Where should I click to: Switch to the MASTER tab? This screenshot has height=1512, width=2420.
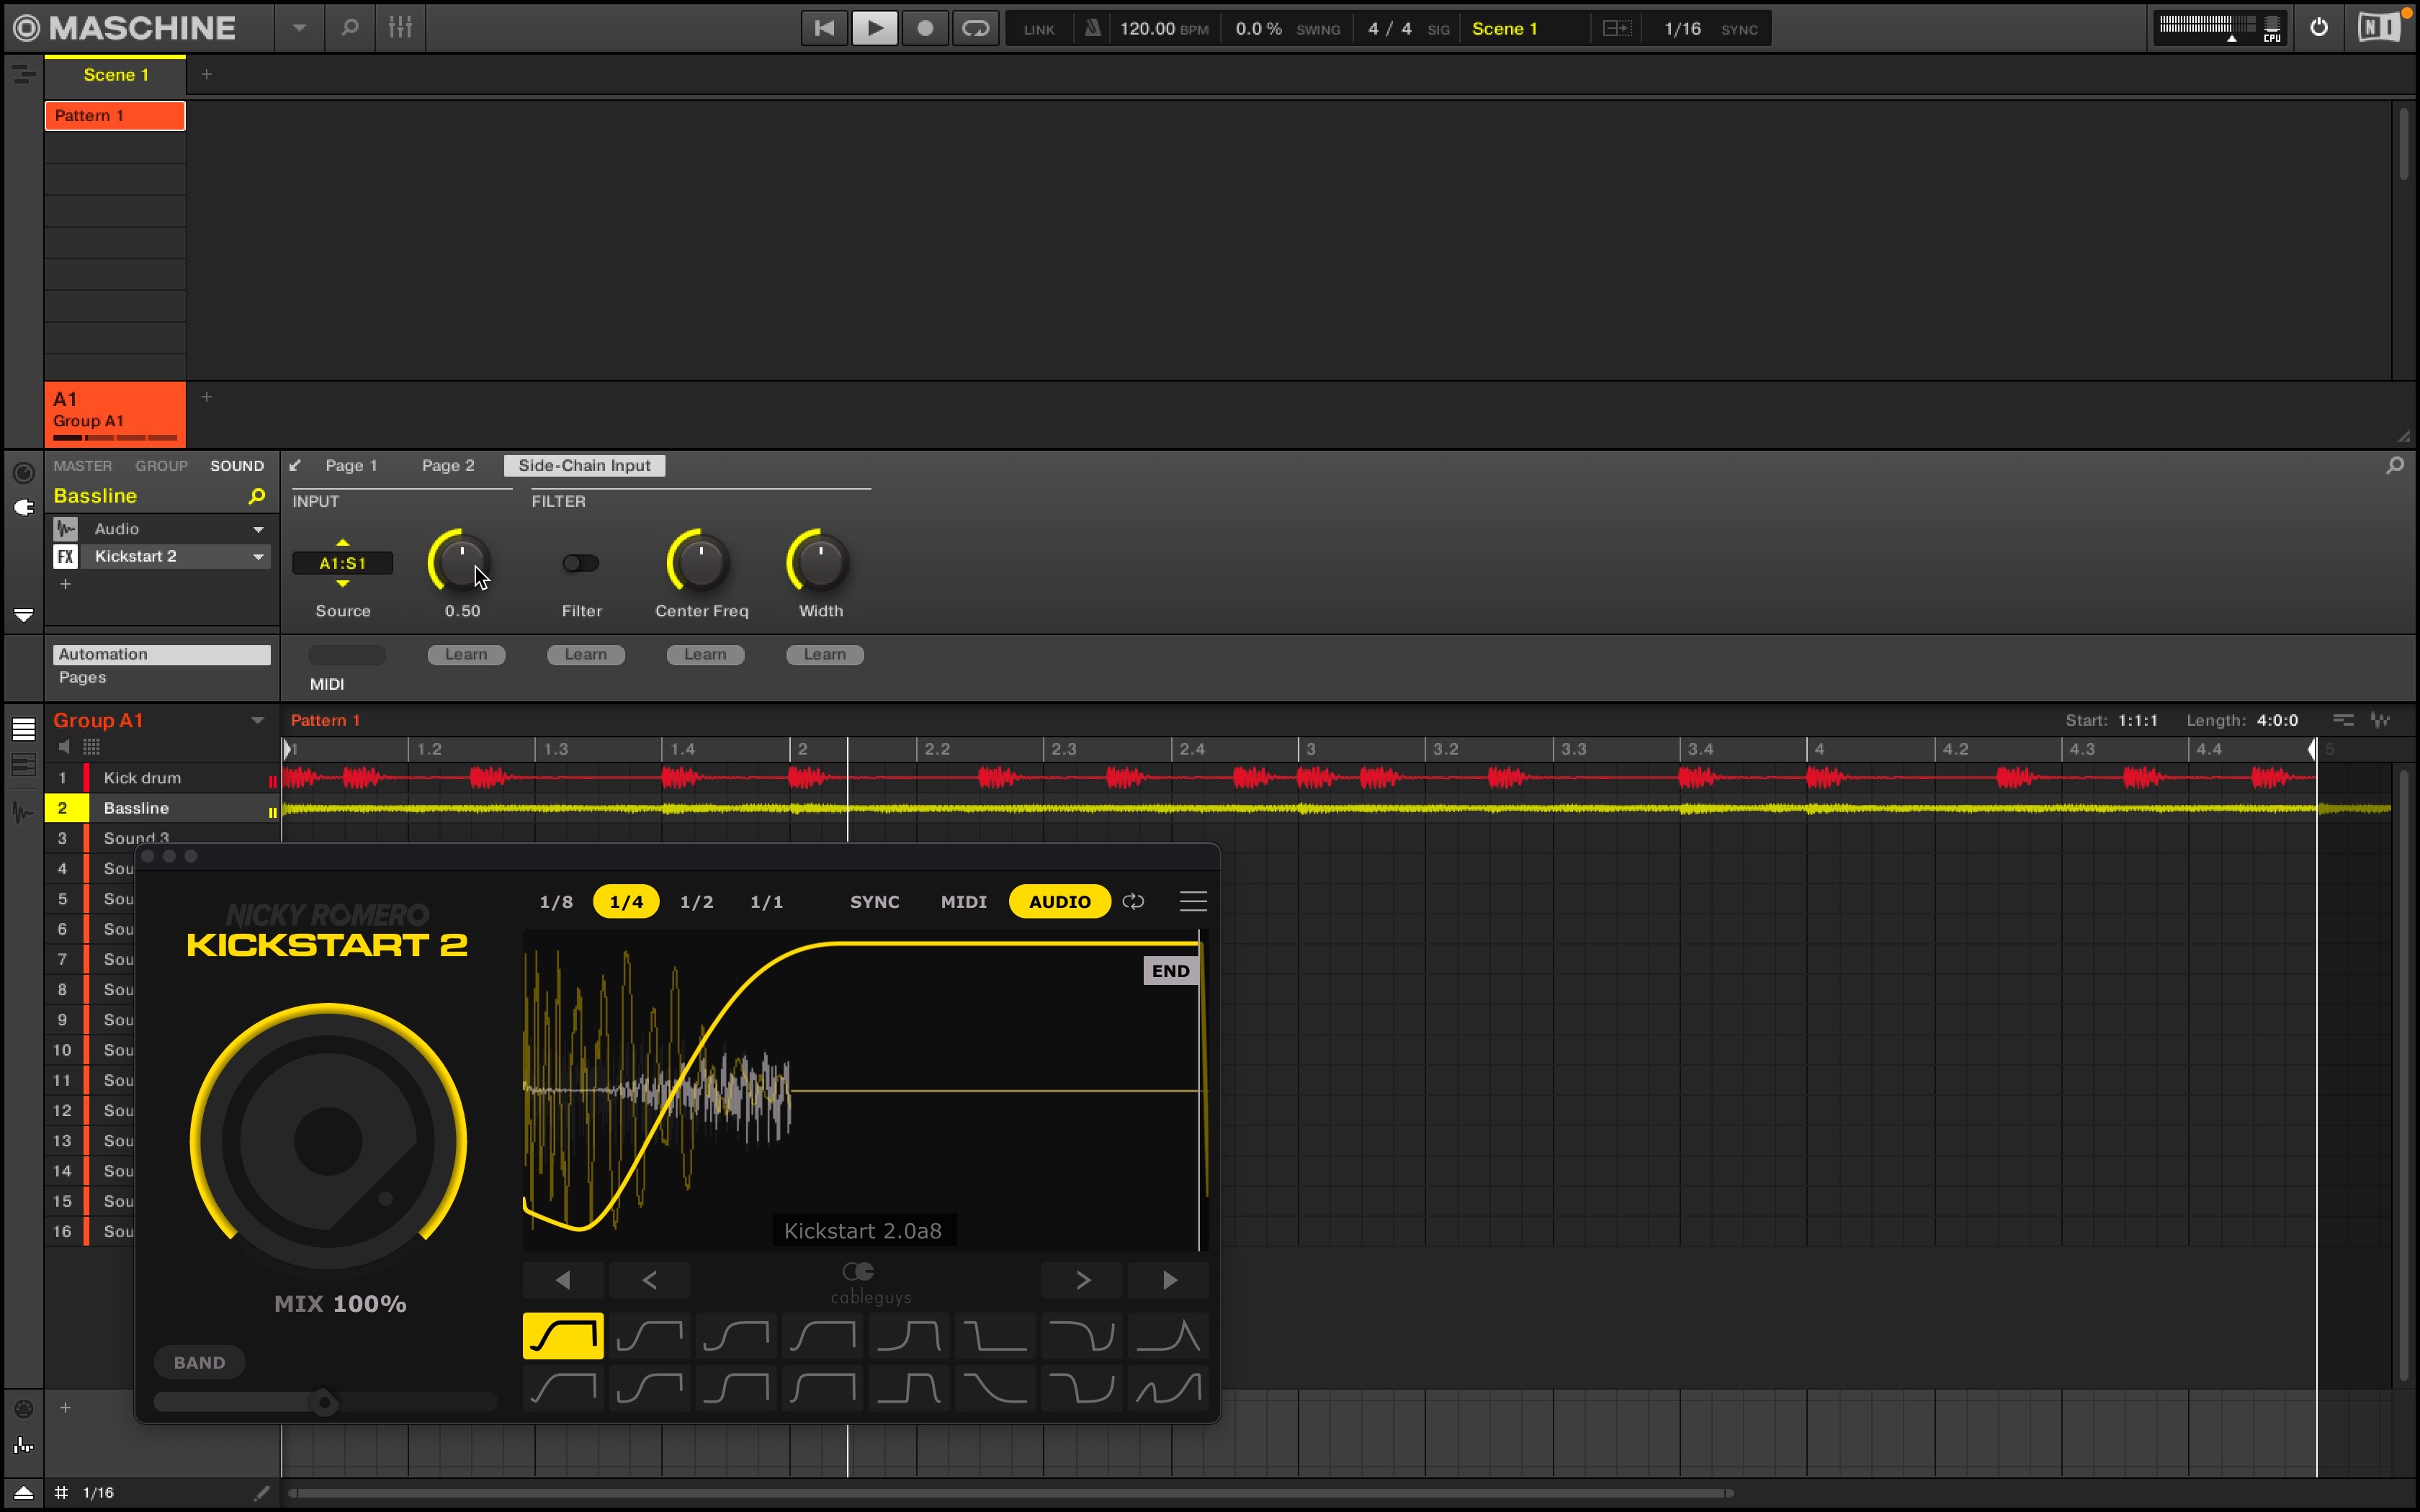click(82, 466)
